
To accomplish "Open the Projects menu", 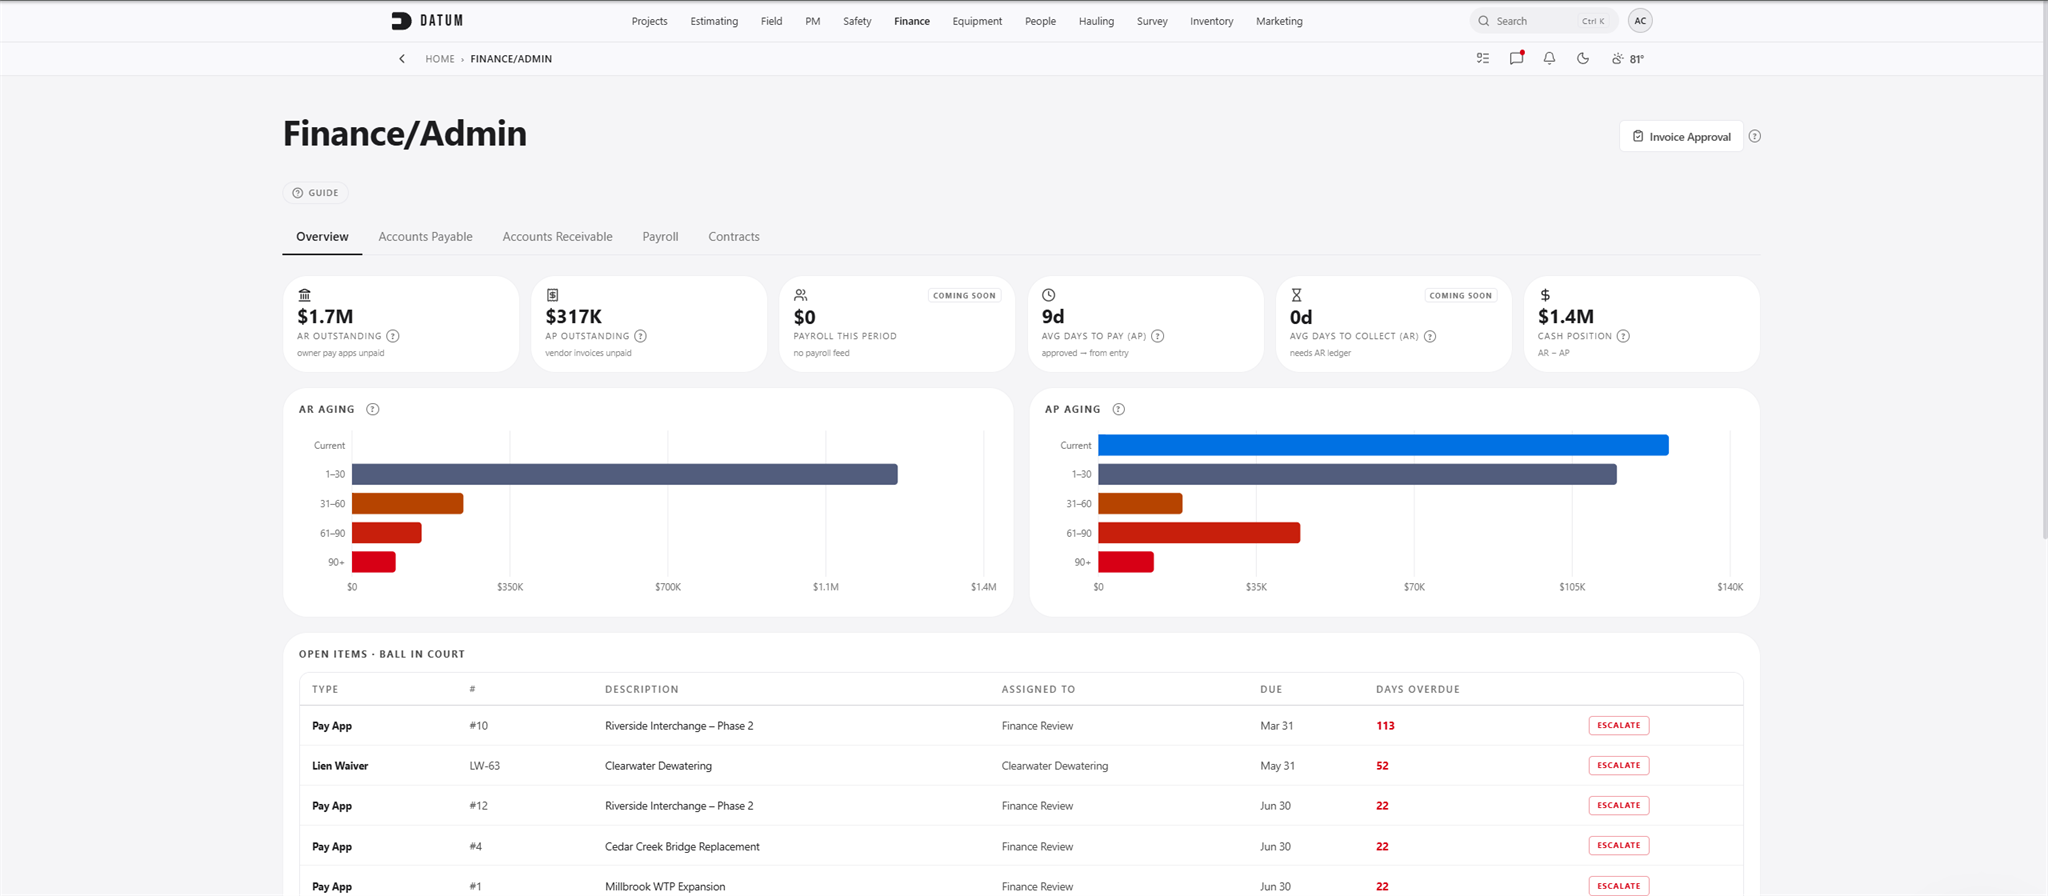I will coord(649,21).
